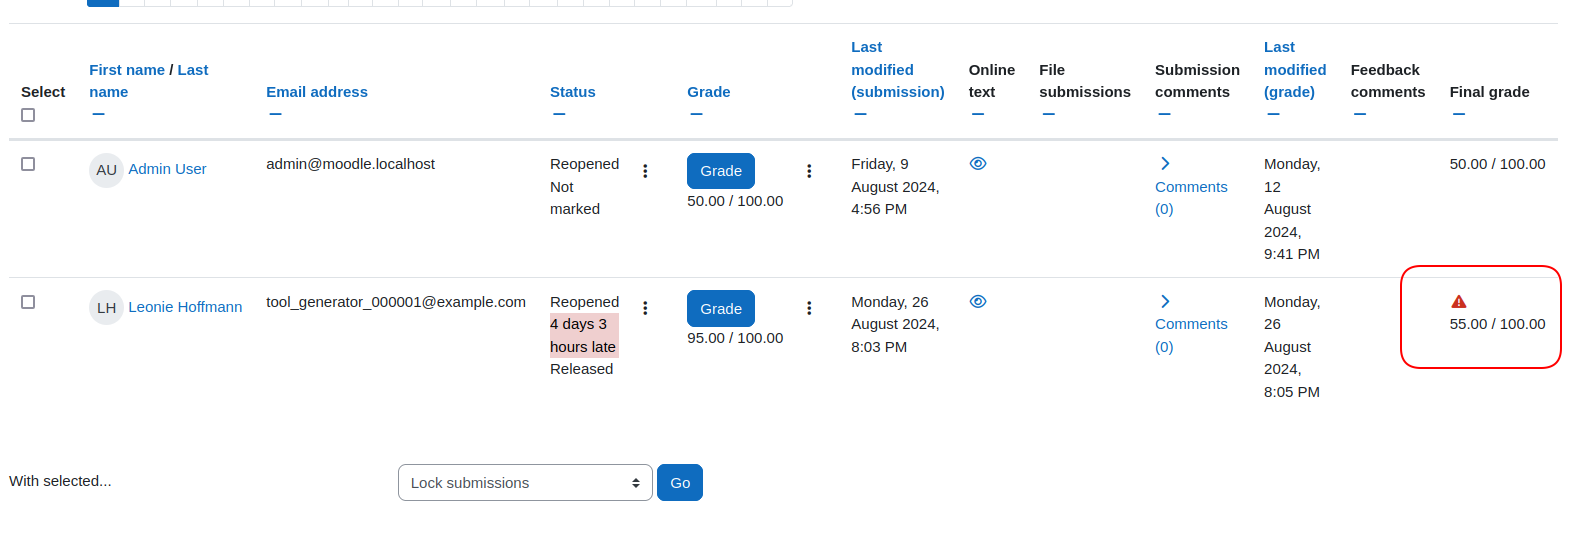Toggle the select all checkbox in header

click(x=28, y=115)
